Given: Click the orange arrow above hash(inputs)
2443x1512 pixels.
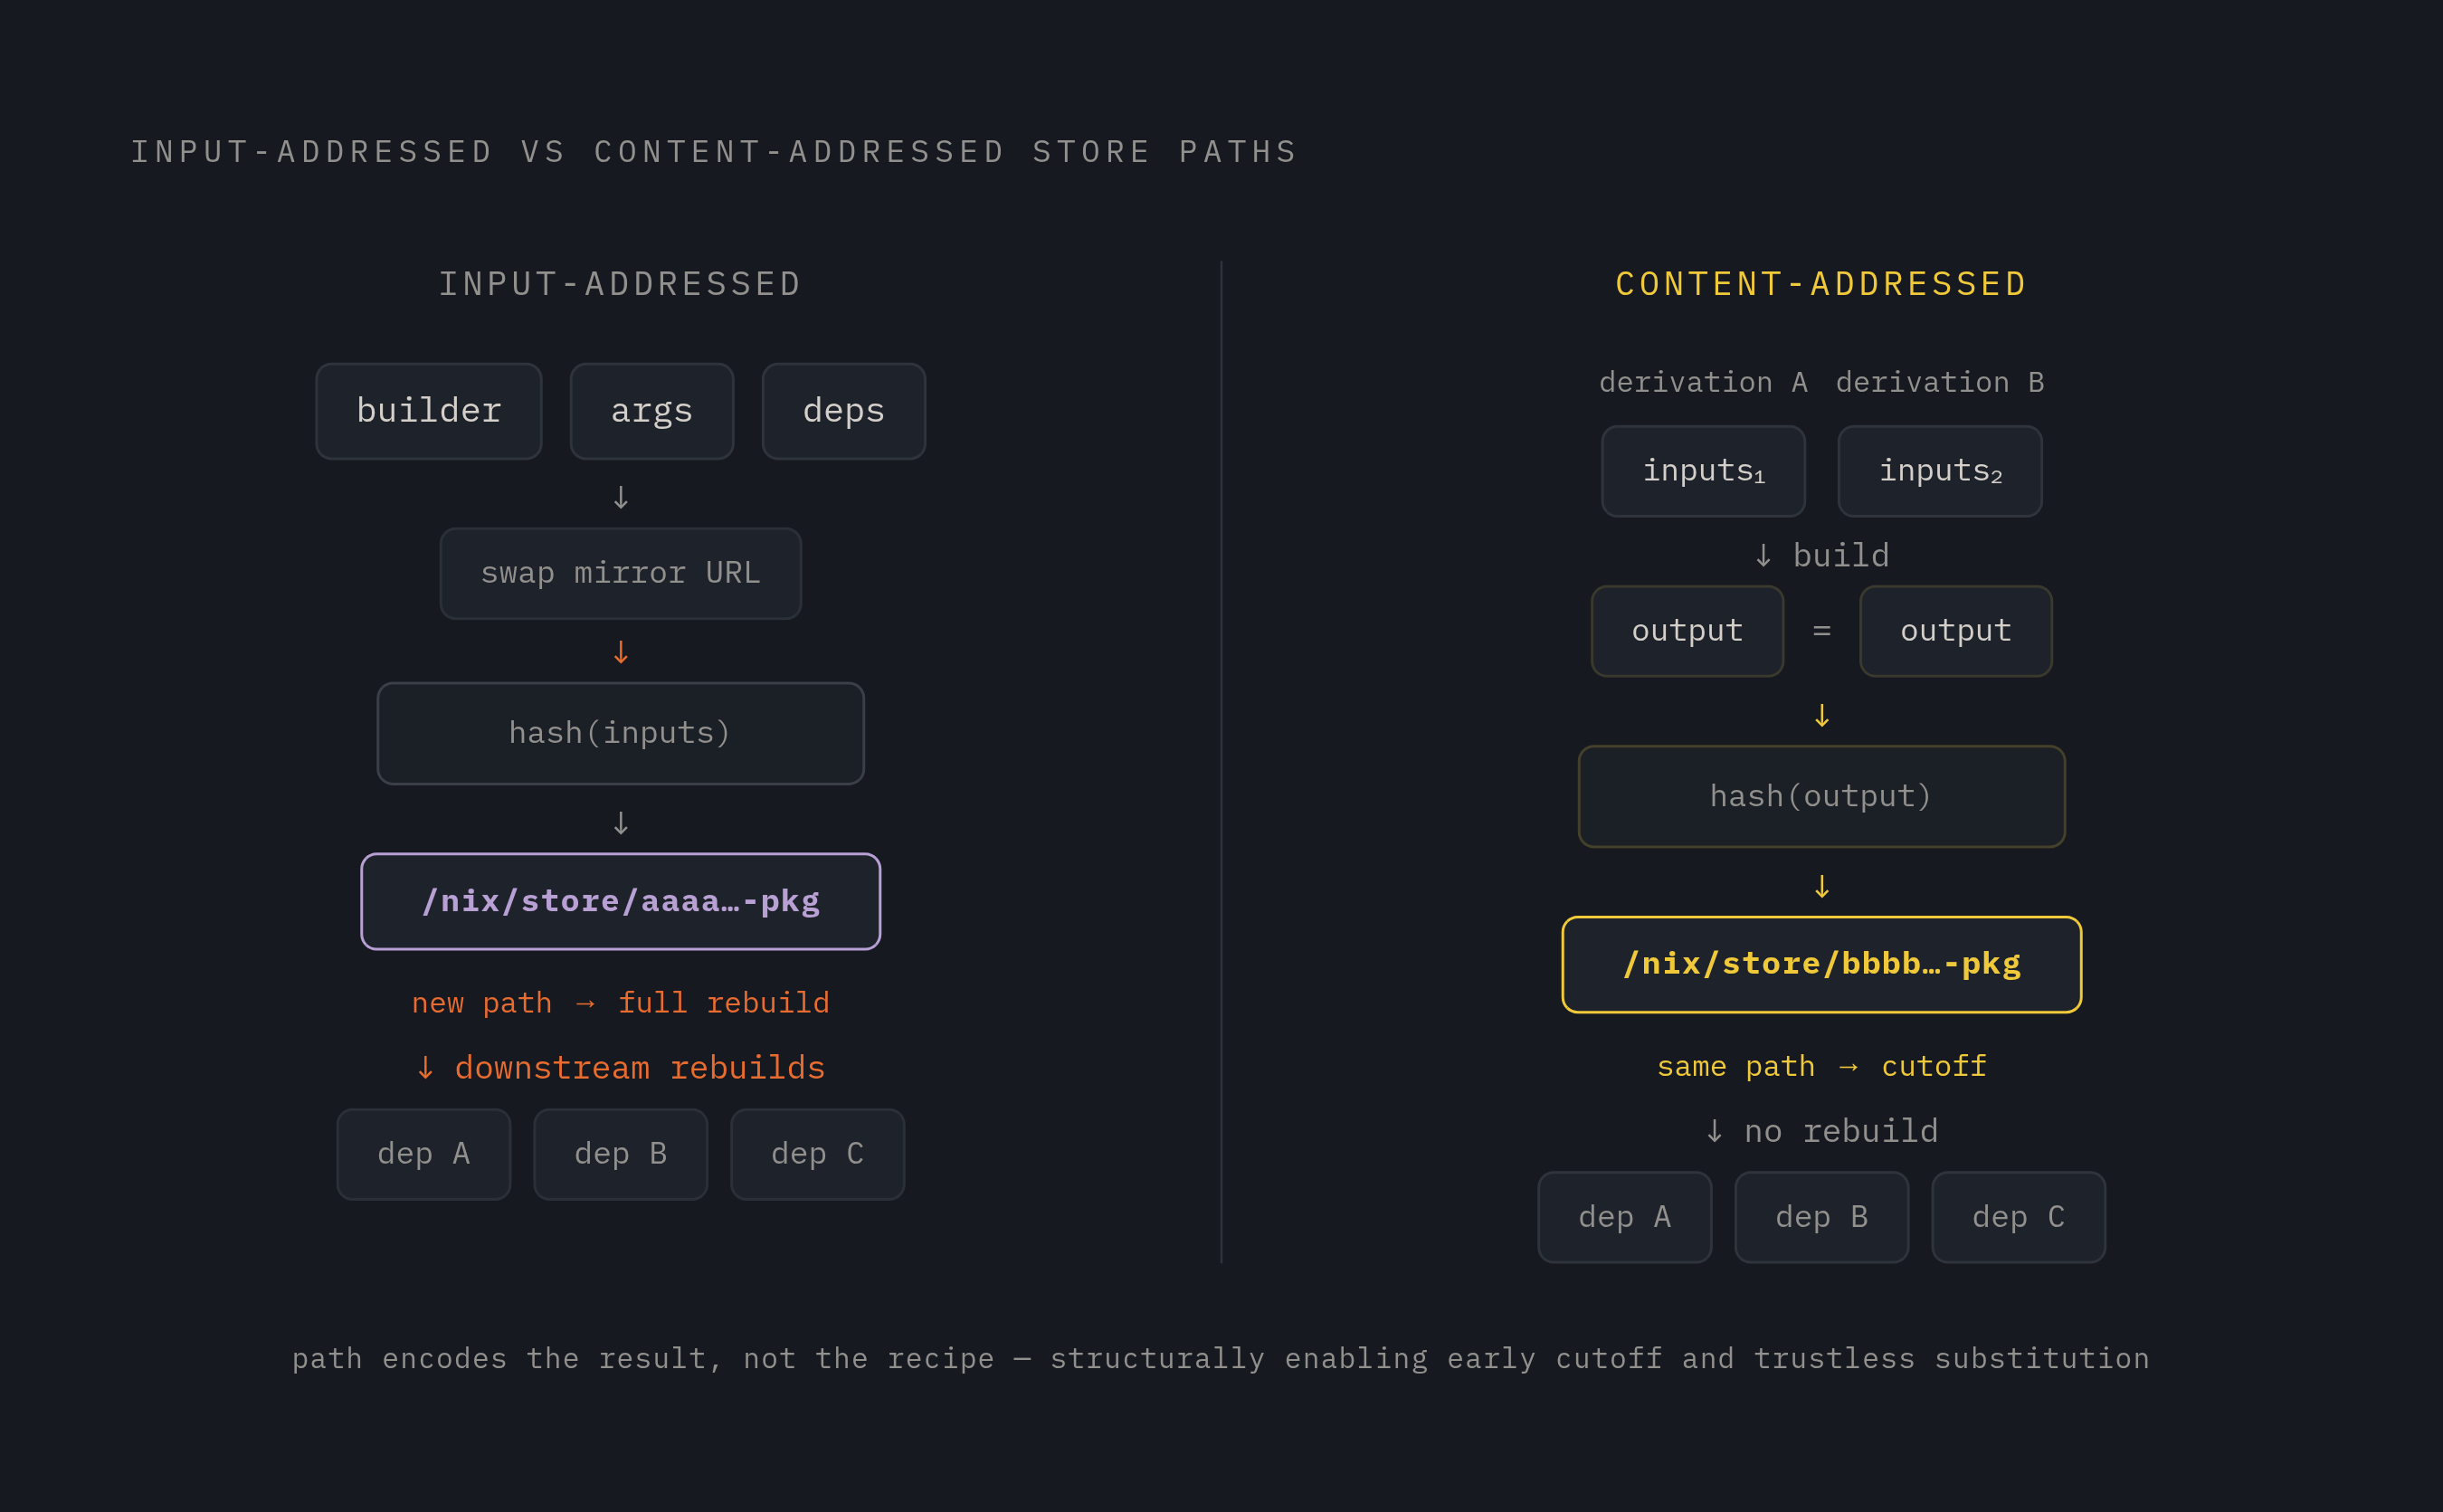Looking at the screenshot, I should pyautogui.click(x=621, y=652).
